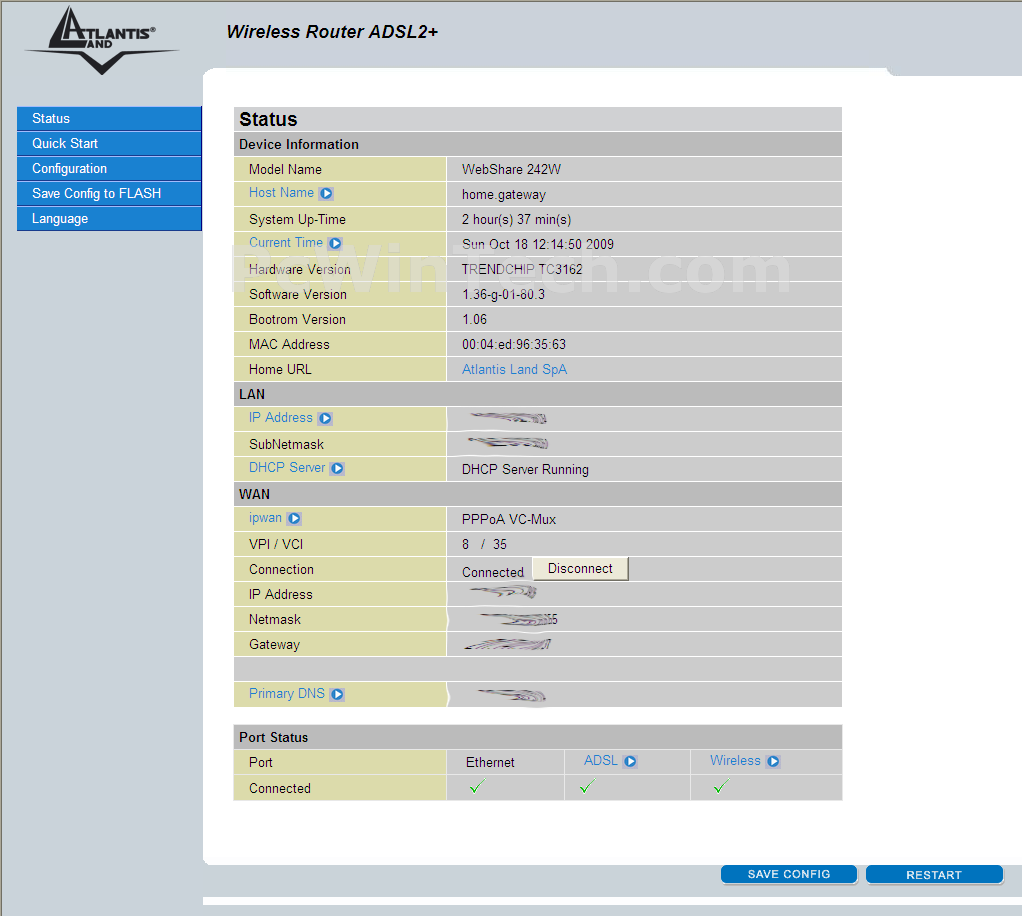Open the Primary DNS link
Image resolution: width=1022 pixels, height=916 pixels.
[x=287, y=693]
